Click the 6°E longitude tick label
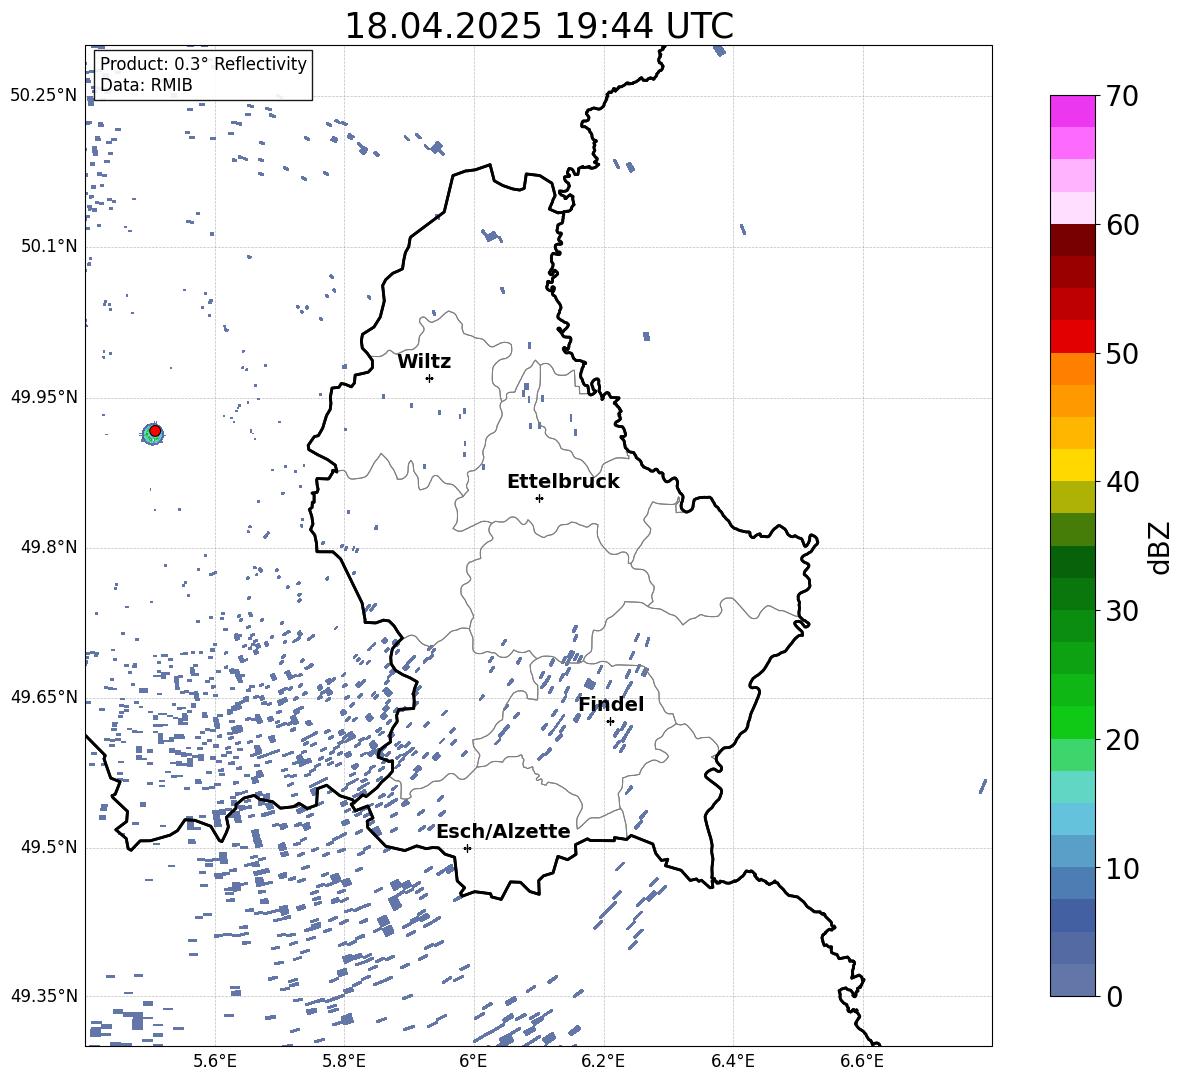Image resolution: width=1184 pixels, height=1081 pixels. point(473,1061)
